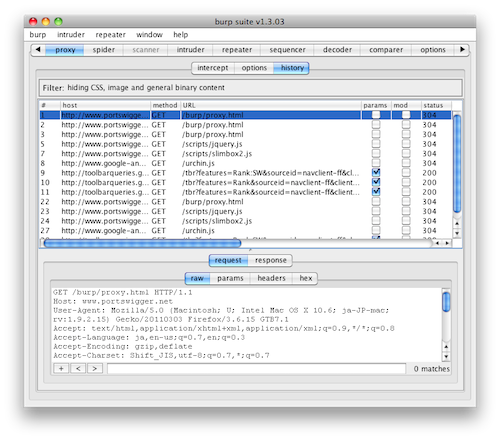
Task: Uncheck params checkbox for row 11
Action: coord(376,192)
